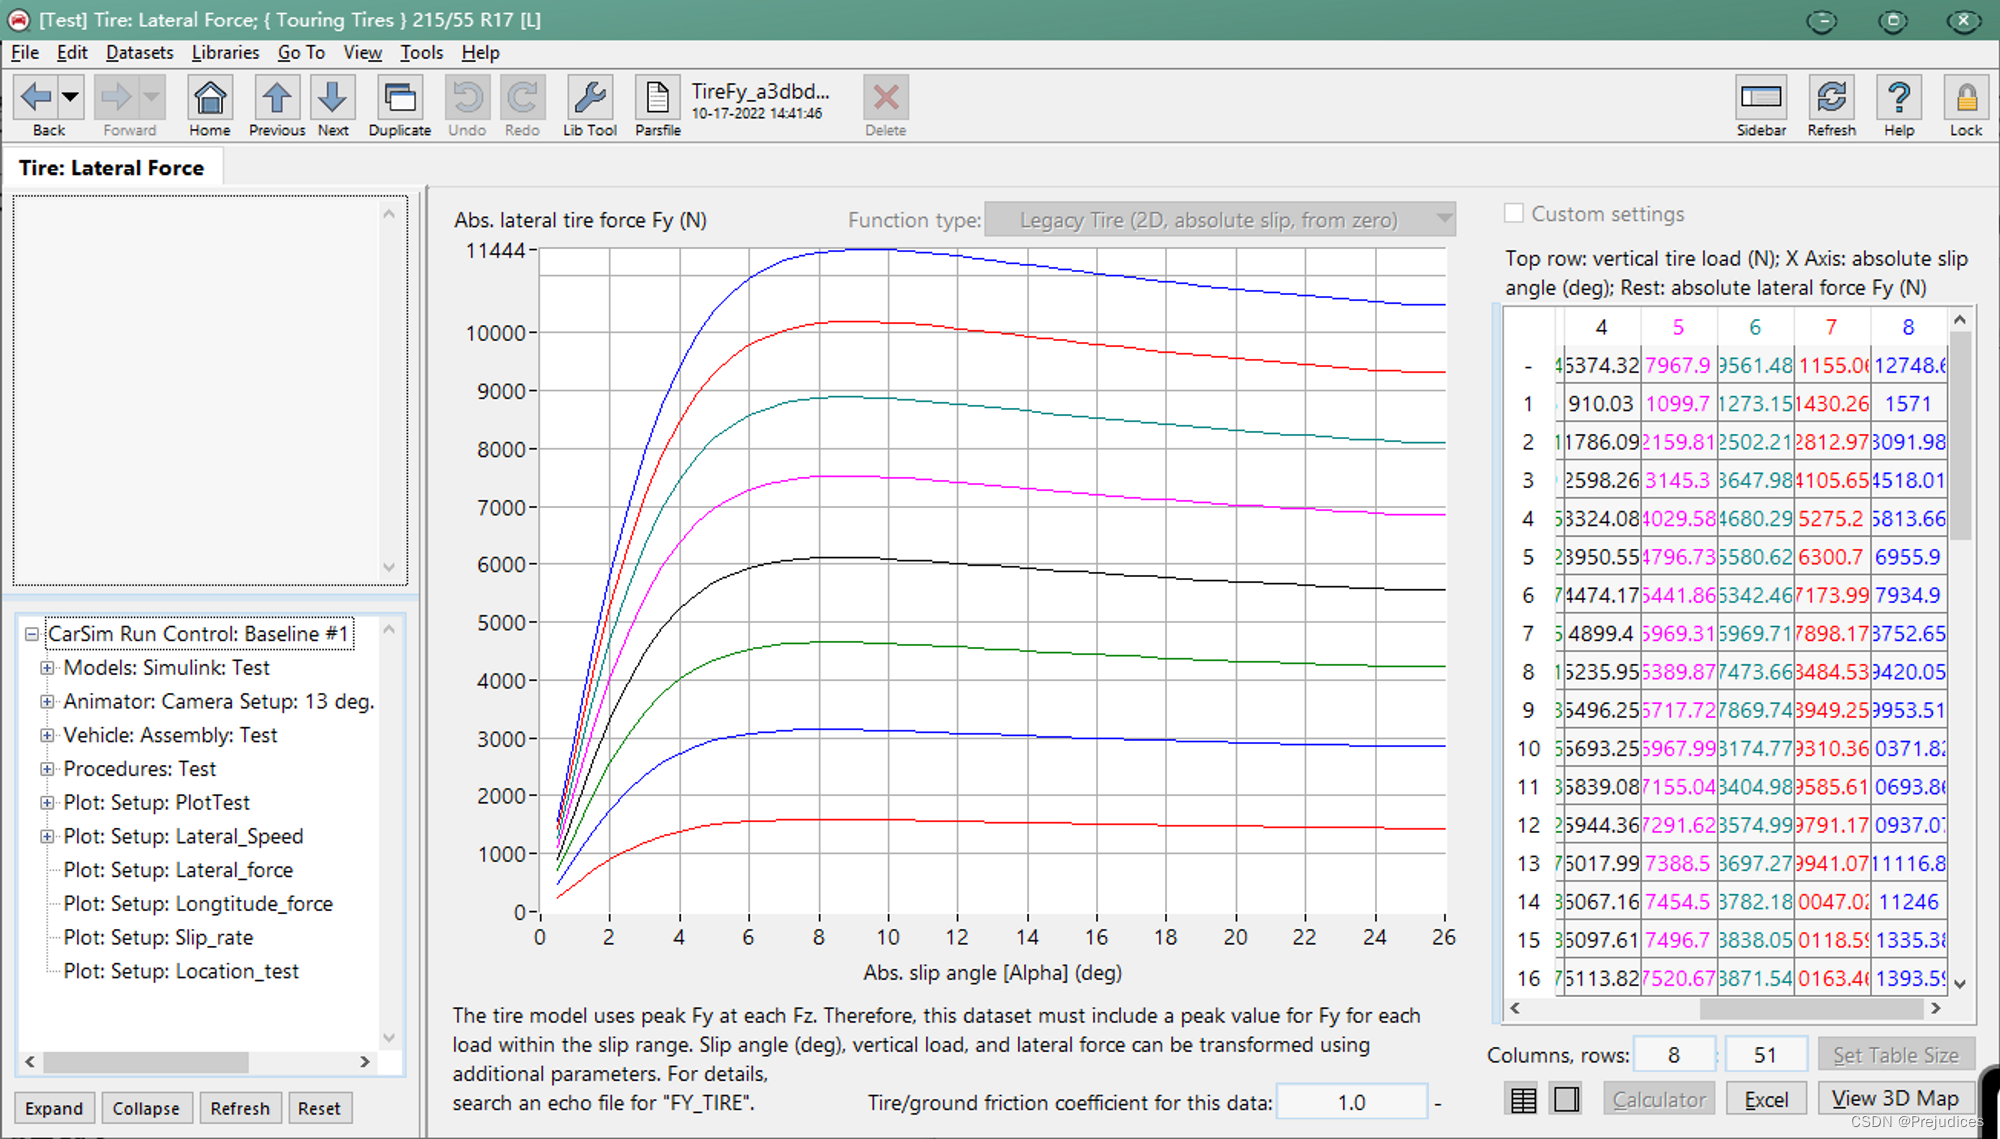
Task: Click the friction coefficient input field
Action: pos(1351,1102)
